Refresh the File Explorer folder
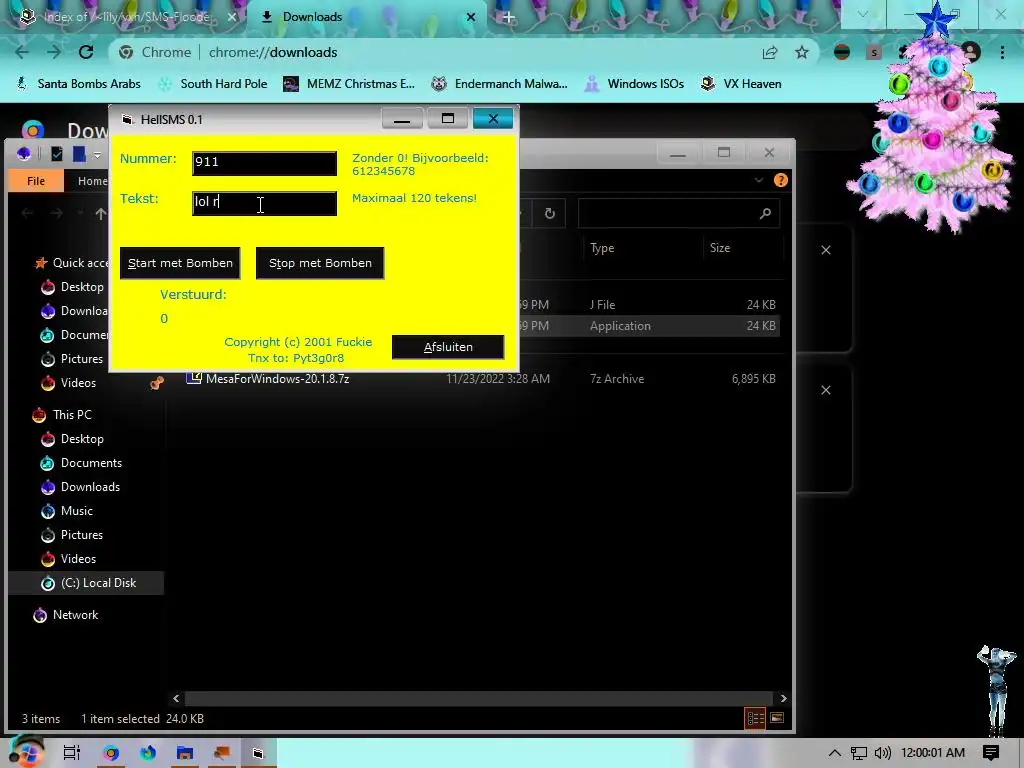The height and width of the screenshot is (768, 1024). tap(550, 214)
